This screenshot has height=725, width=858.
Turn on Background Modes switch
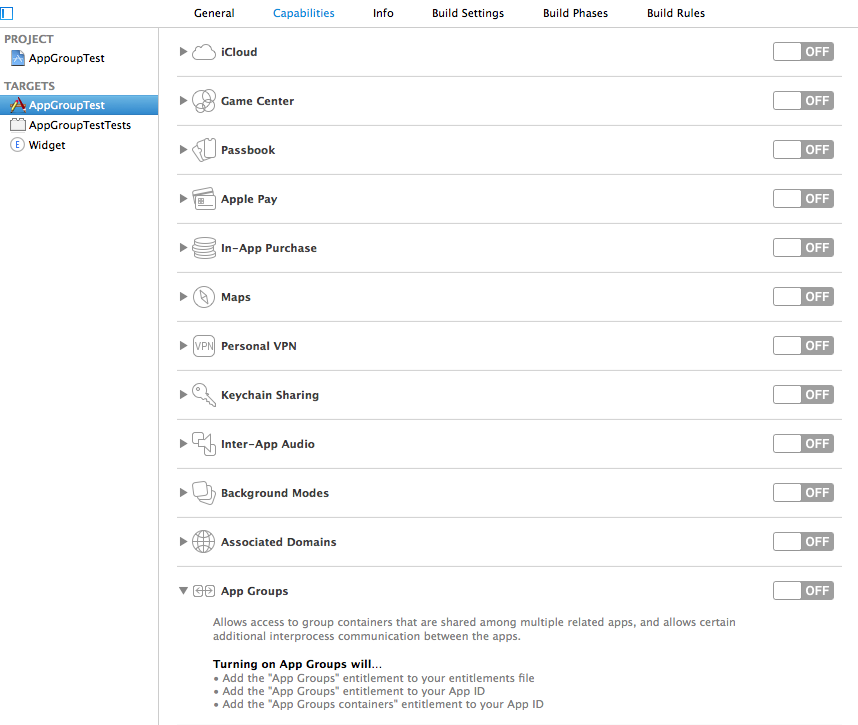pyautogui.click(x=803, y=492)
